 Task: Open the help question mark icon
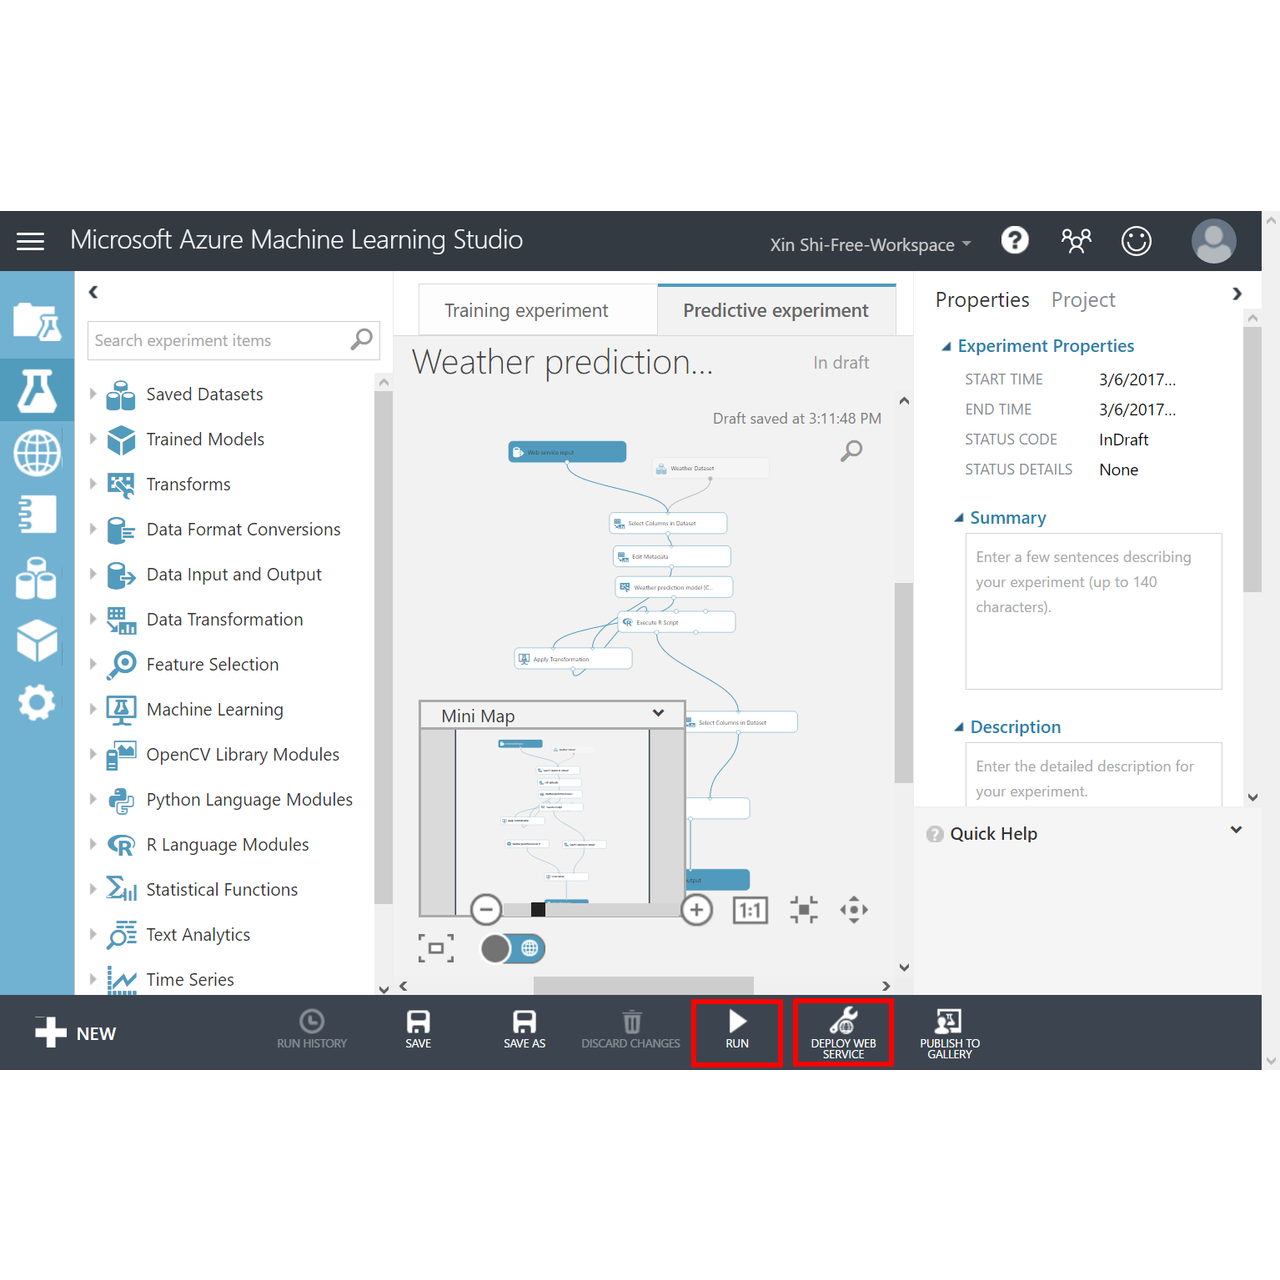point(1015,241)
